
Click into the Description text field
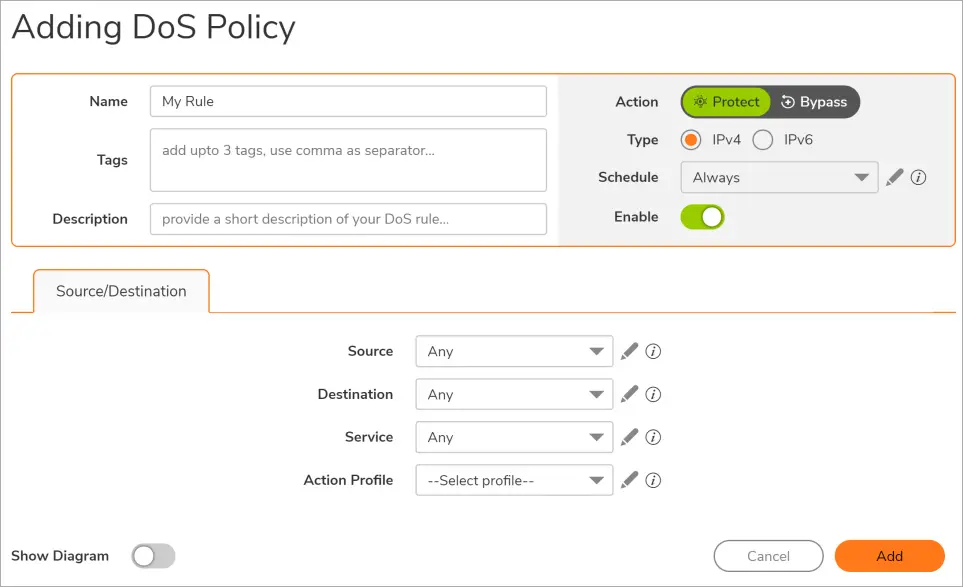point(348,219)
